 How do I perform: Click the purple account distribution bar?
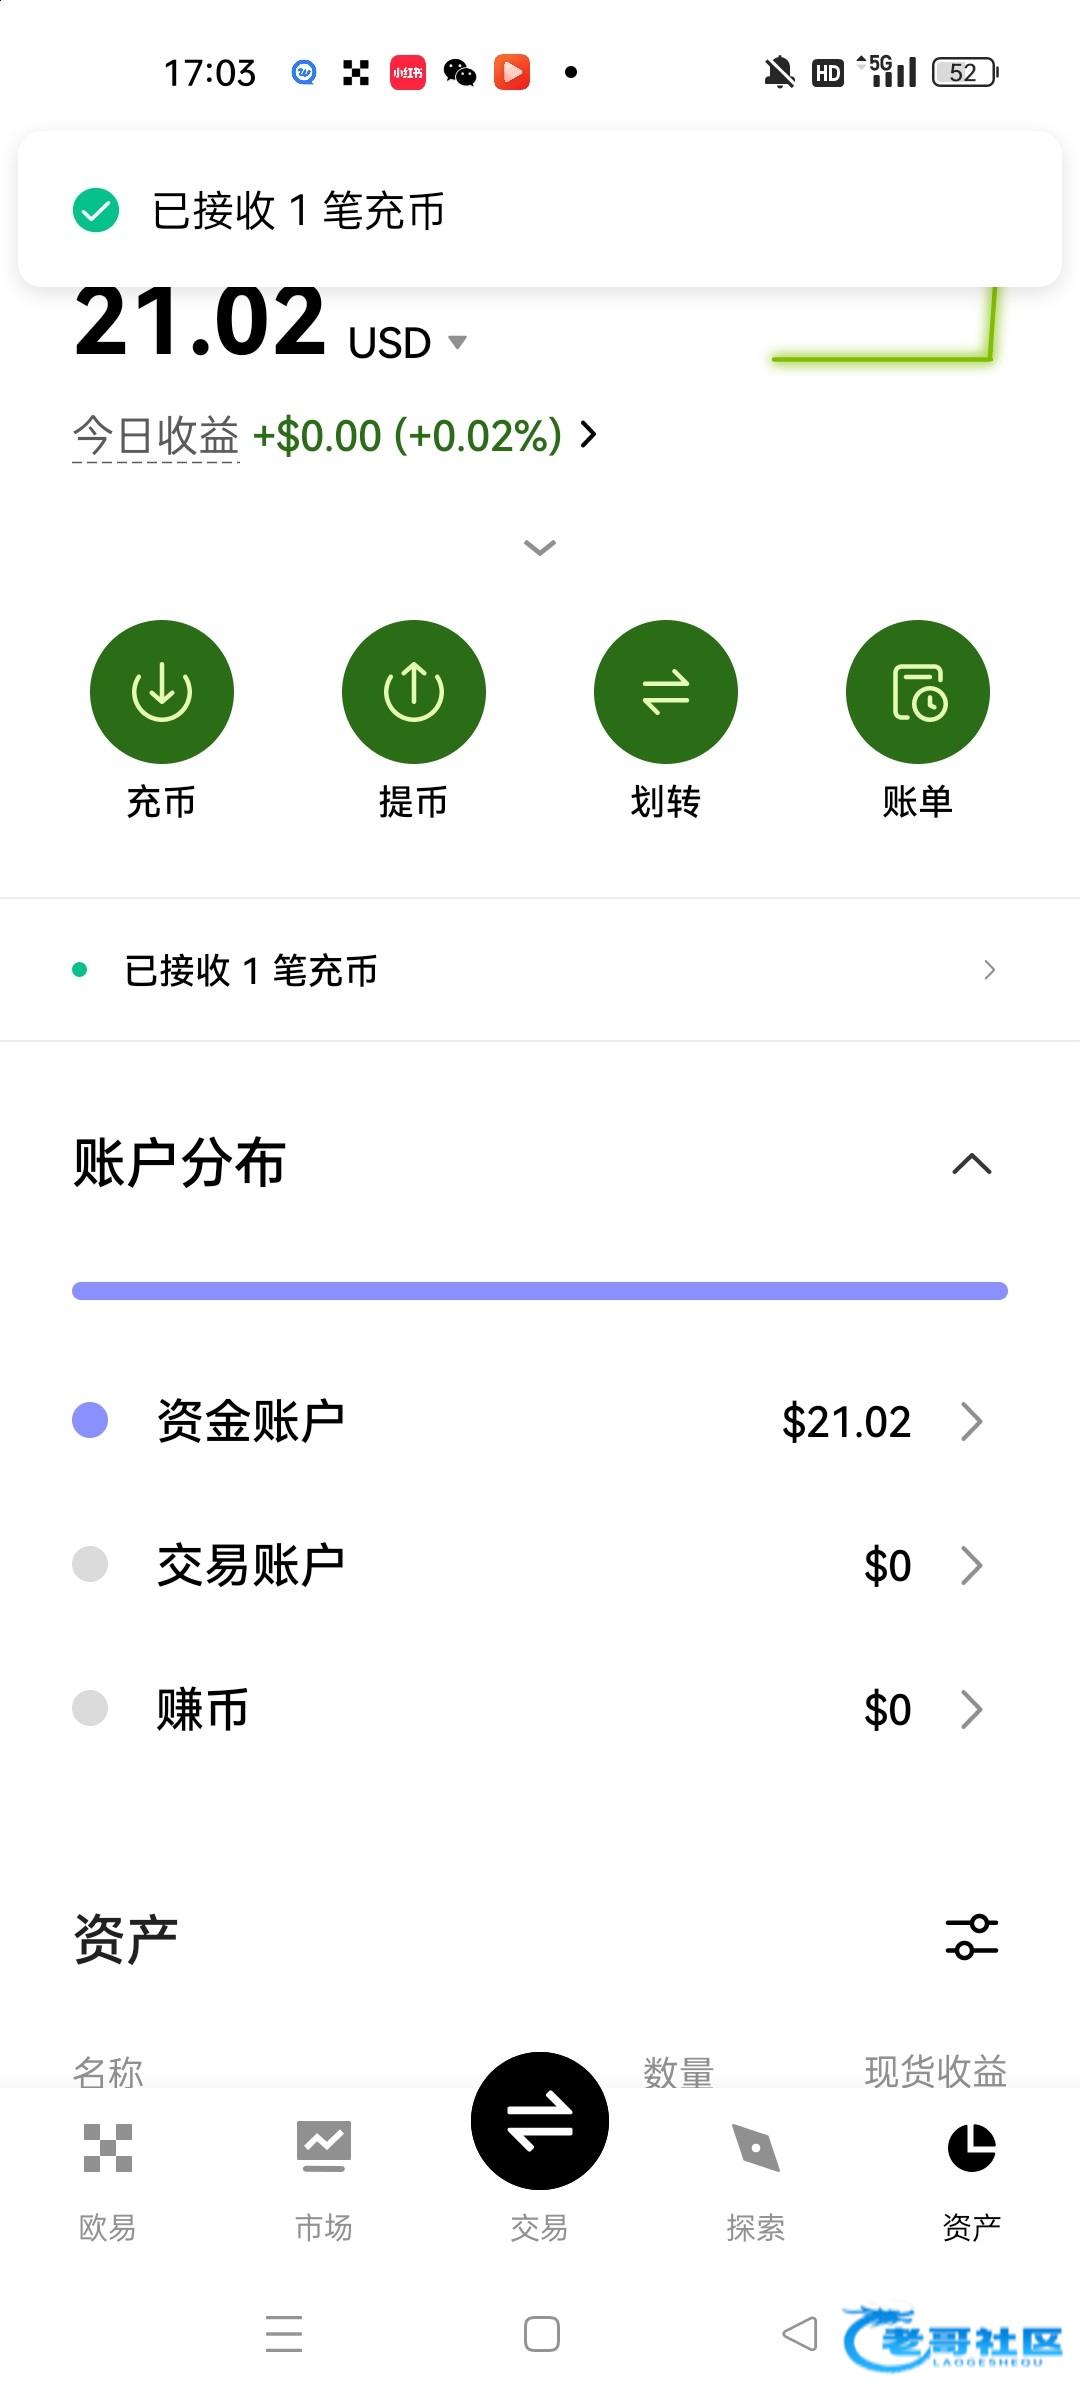[540, 1291]
